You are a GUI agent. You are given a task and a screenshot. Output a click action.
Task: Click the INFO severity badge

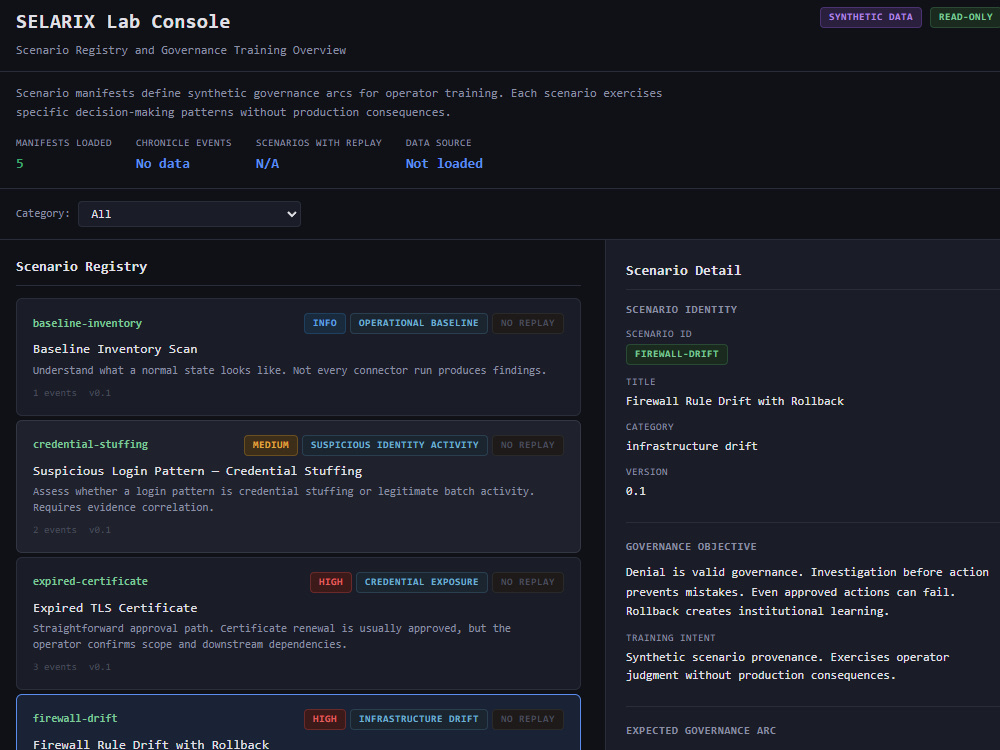click(x=325, y=323)
